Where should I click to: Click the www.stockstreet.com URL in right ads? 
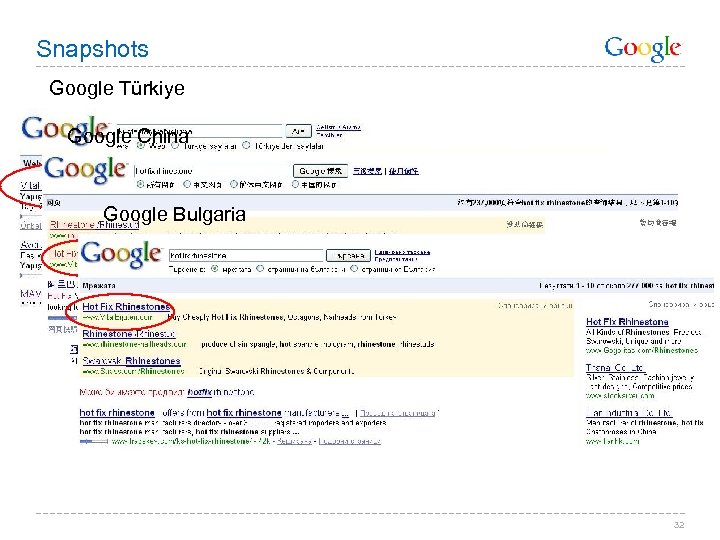pyautogui.click(x=620, y=395)
